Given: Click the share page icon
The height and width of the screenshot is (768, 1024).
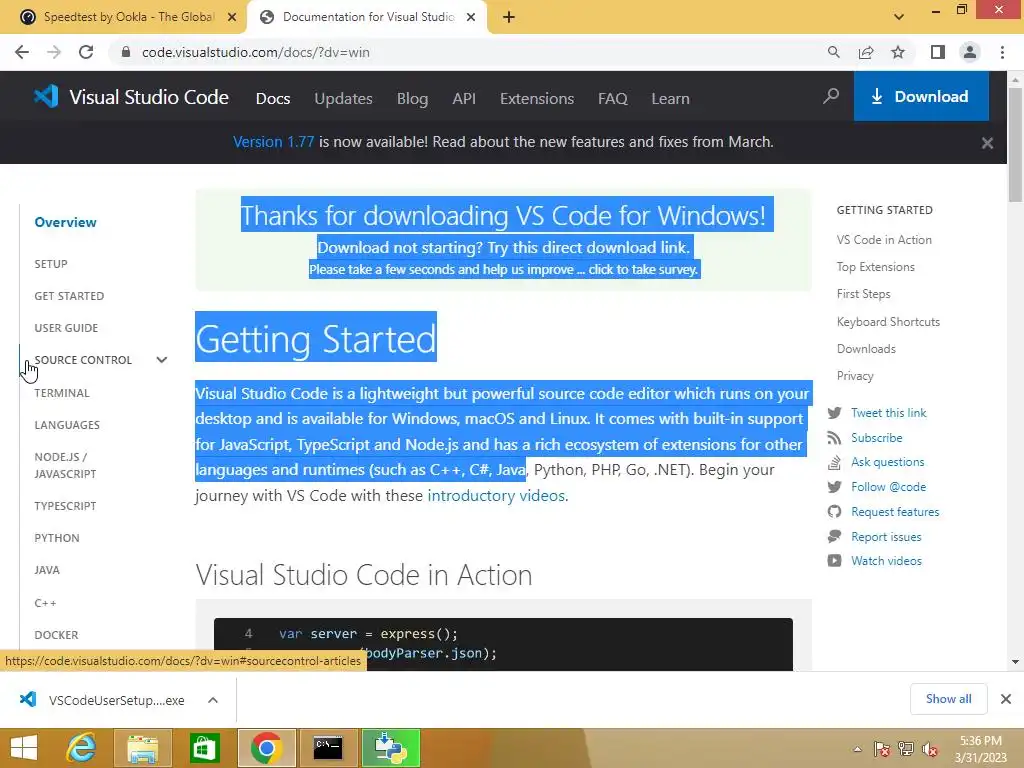Looking at the screenshot, I should pos(866,52).
